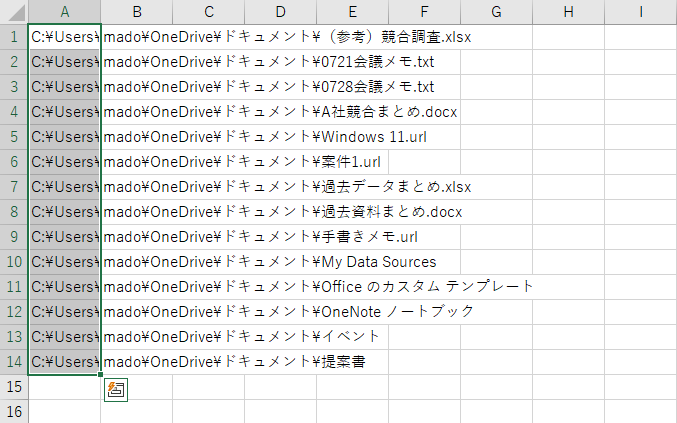677x423 pixels.
Task: Select row 11 header
Action: tap(14, 287)
